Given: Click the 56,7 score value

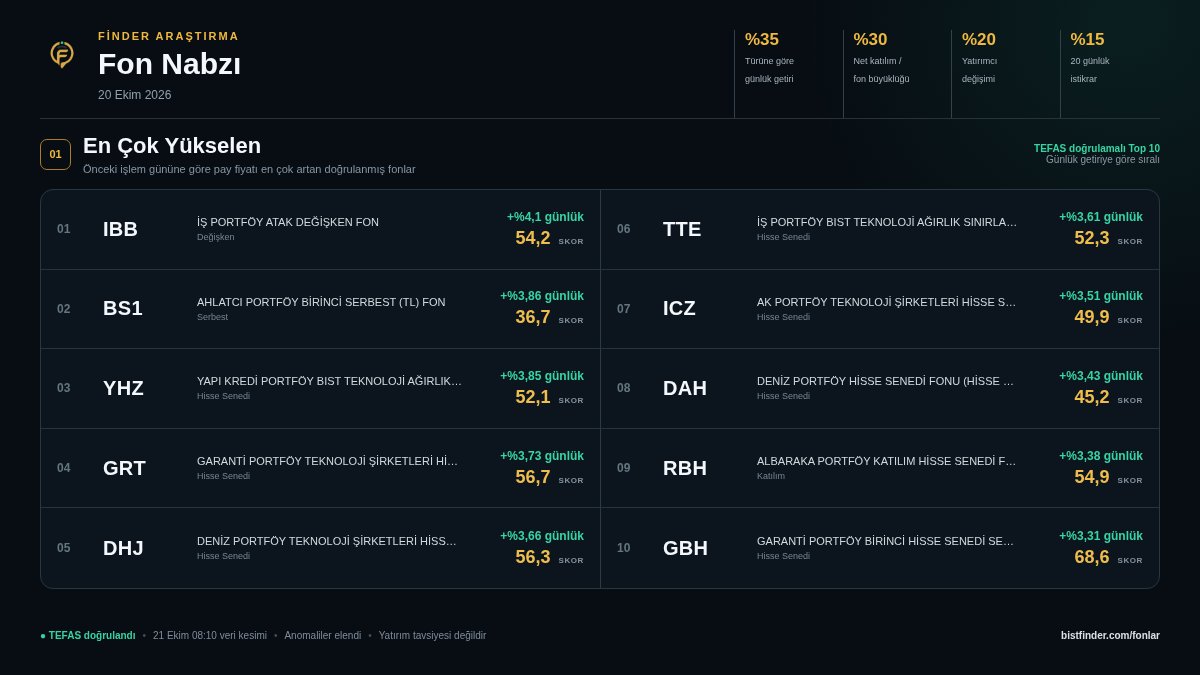Looking at the screenshot, I should coord(533,477).
